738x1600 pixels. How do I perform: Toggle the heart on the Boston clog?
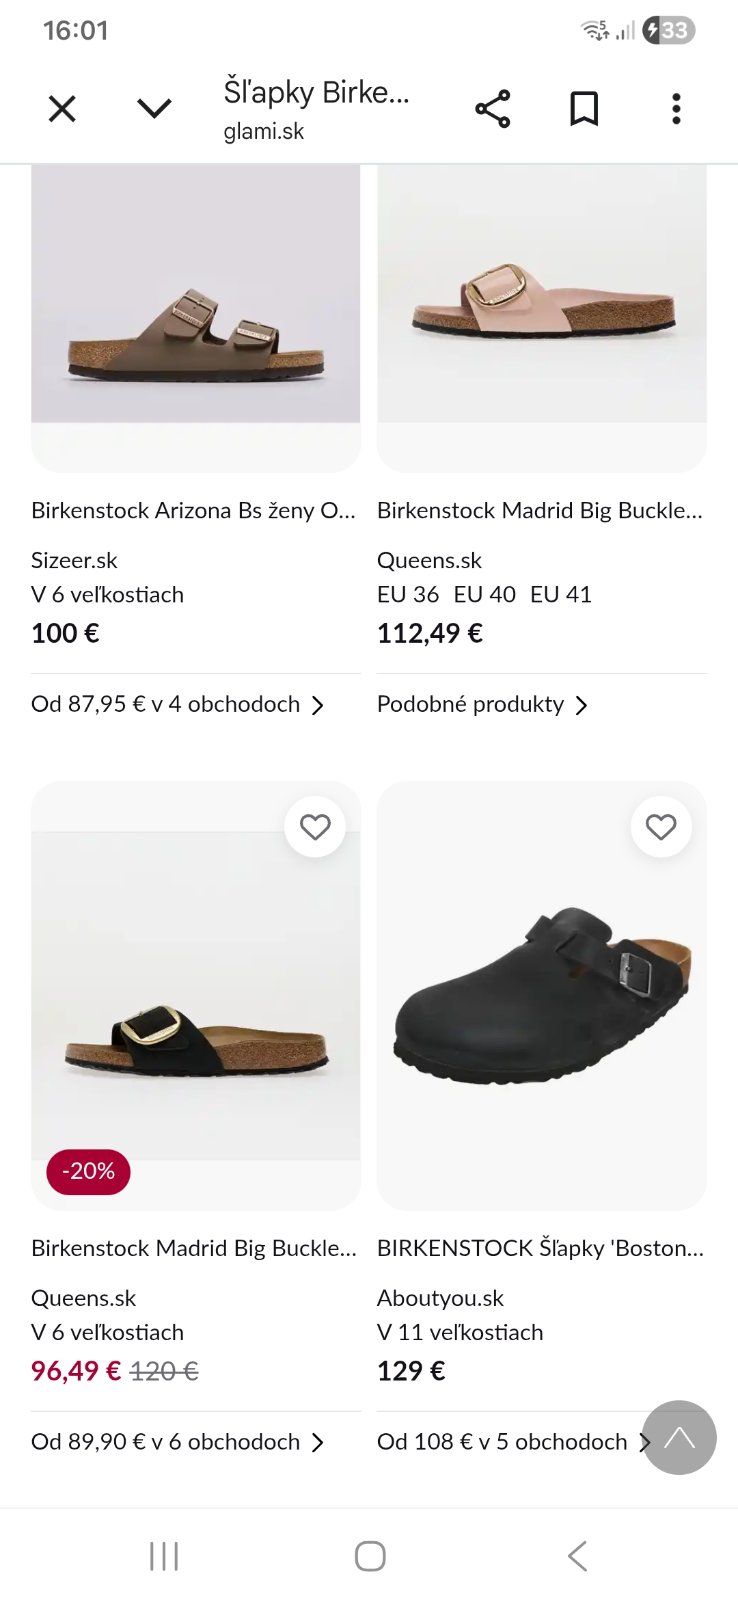661,827
